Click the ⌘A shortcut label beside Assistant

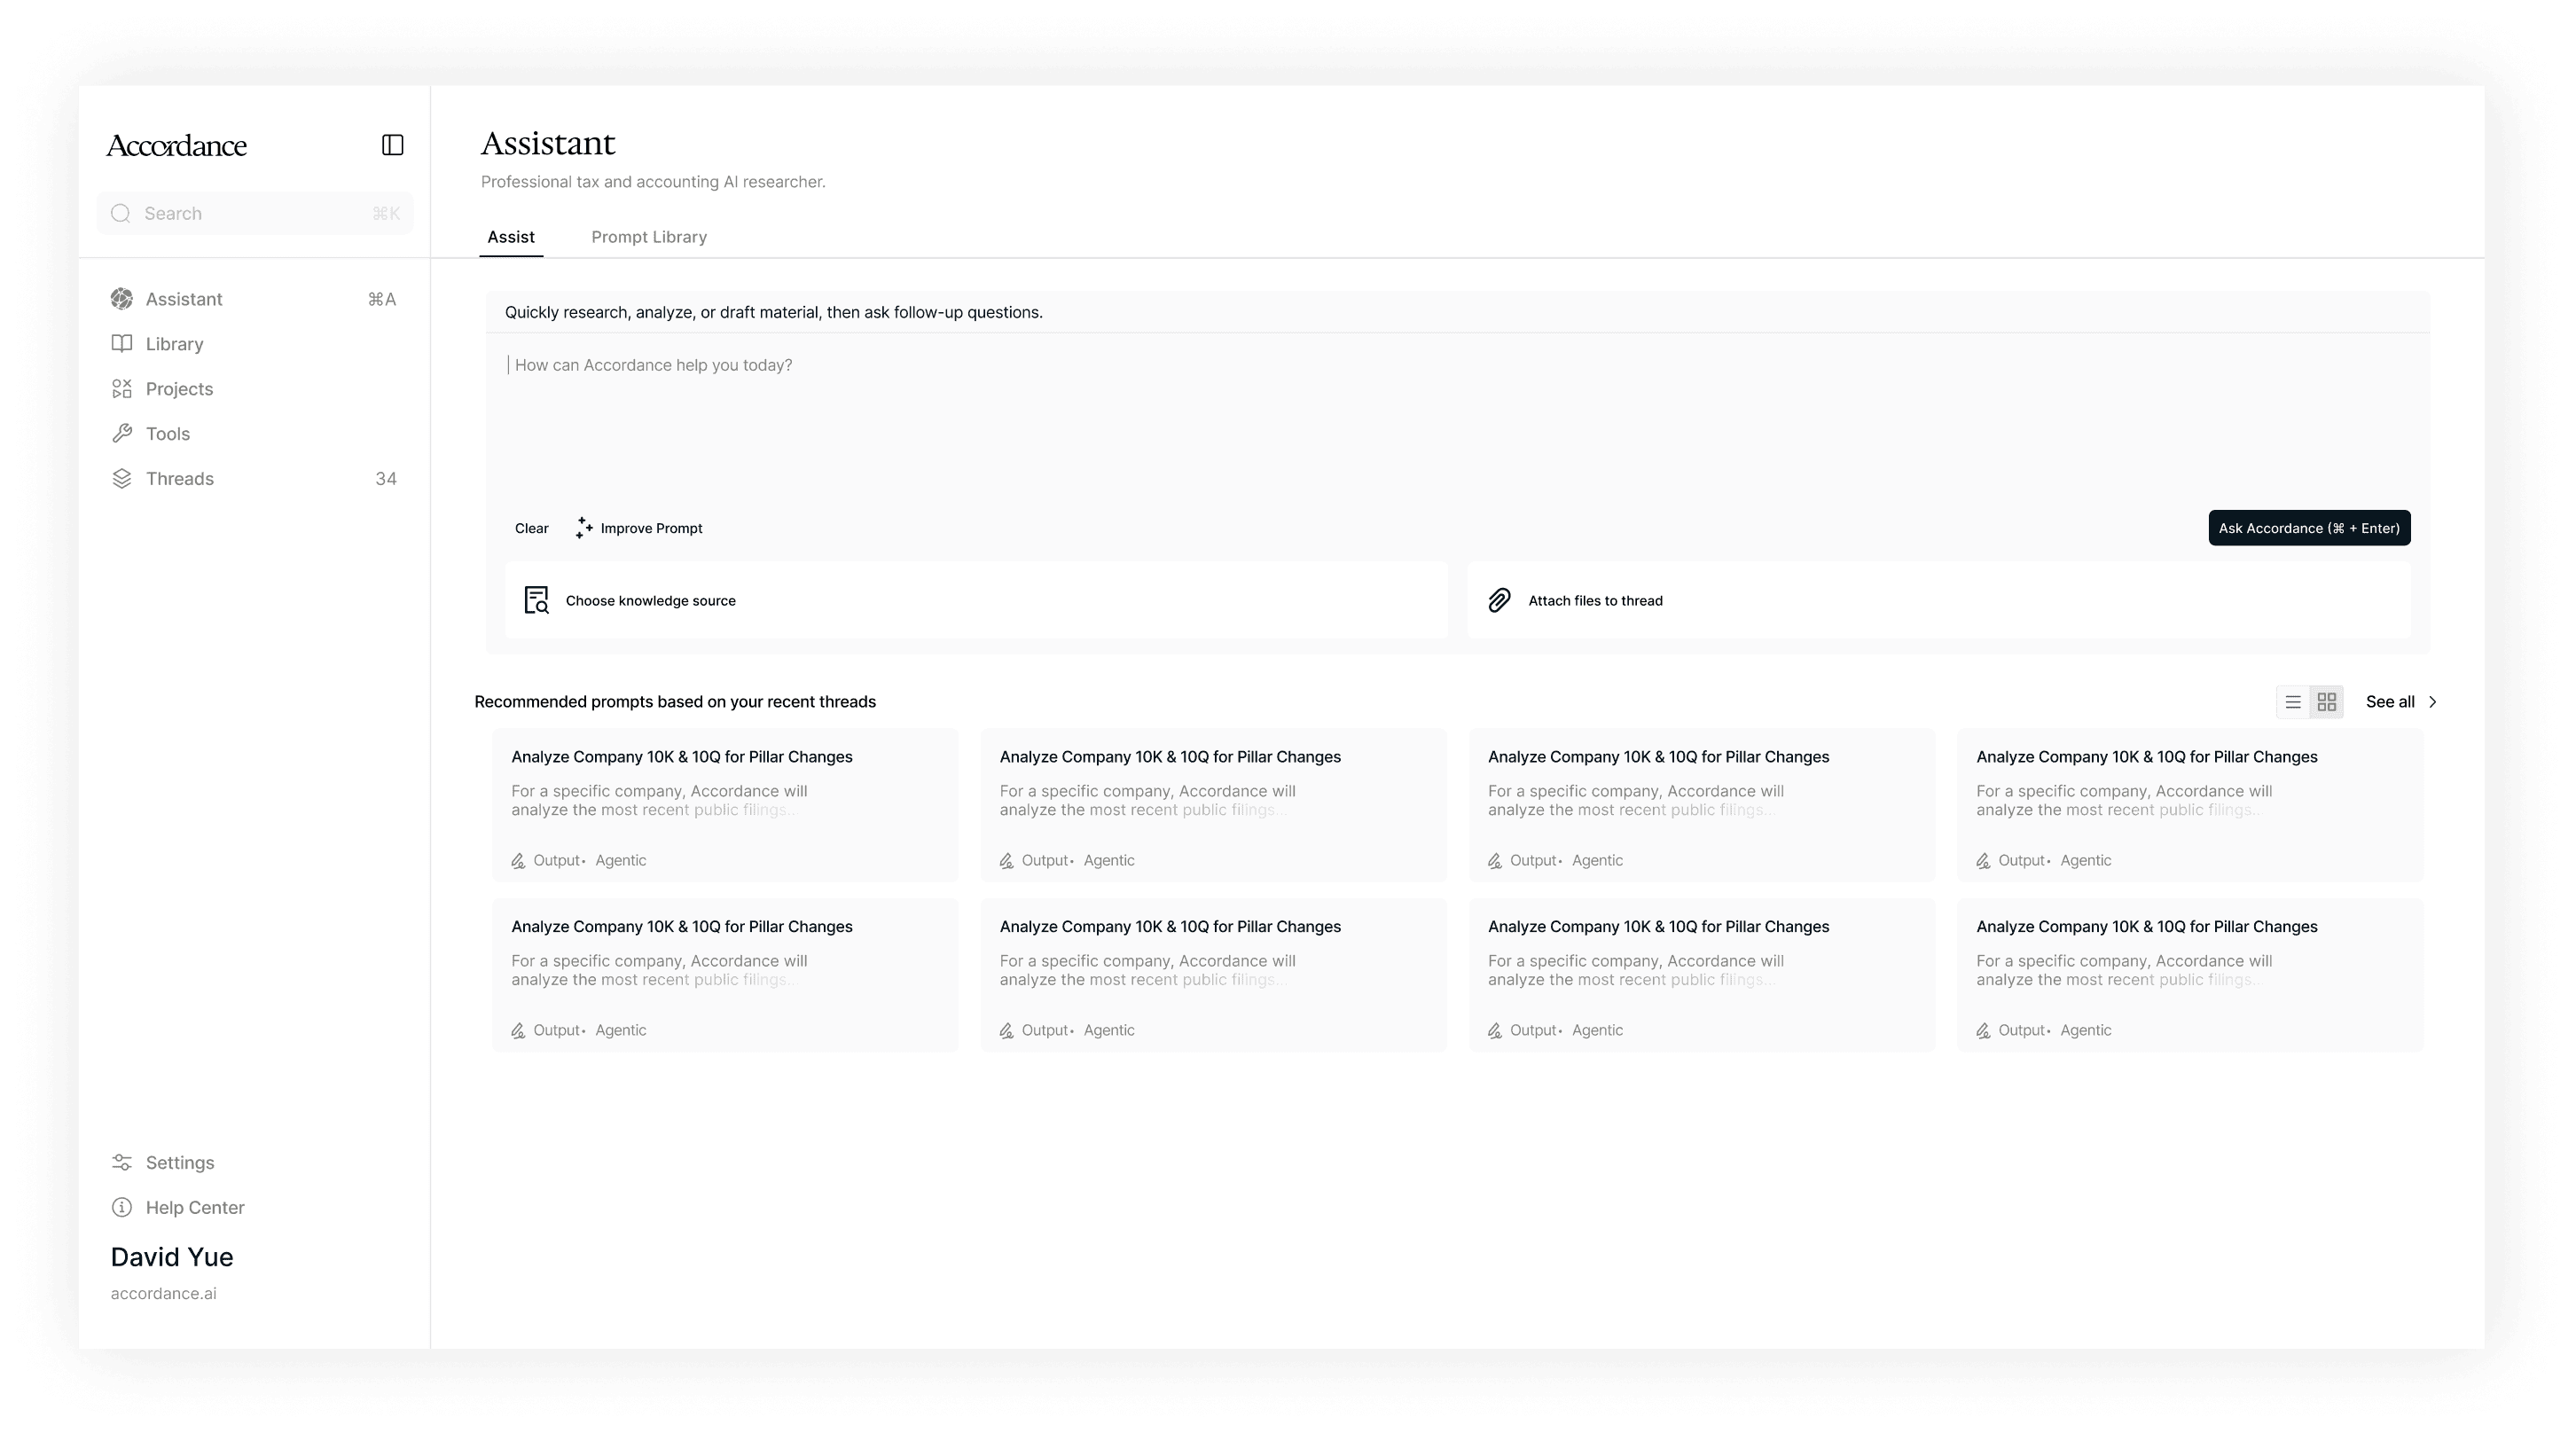382,299
